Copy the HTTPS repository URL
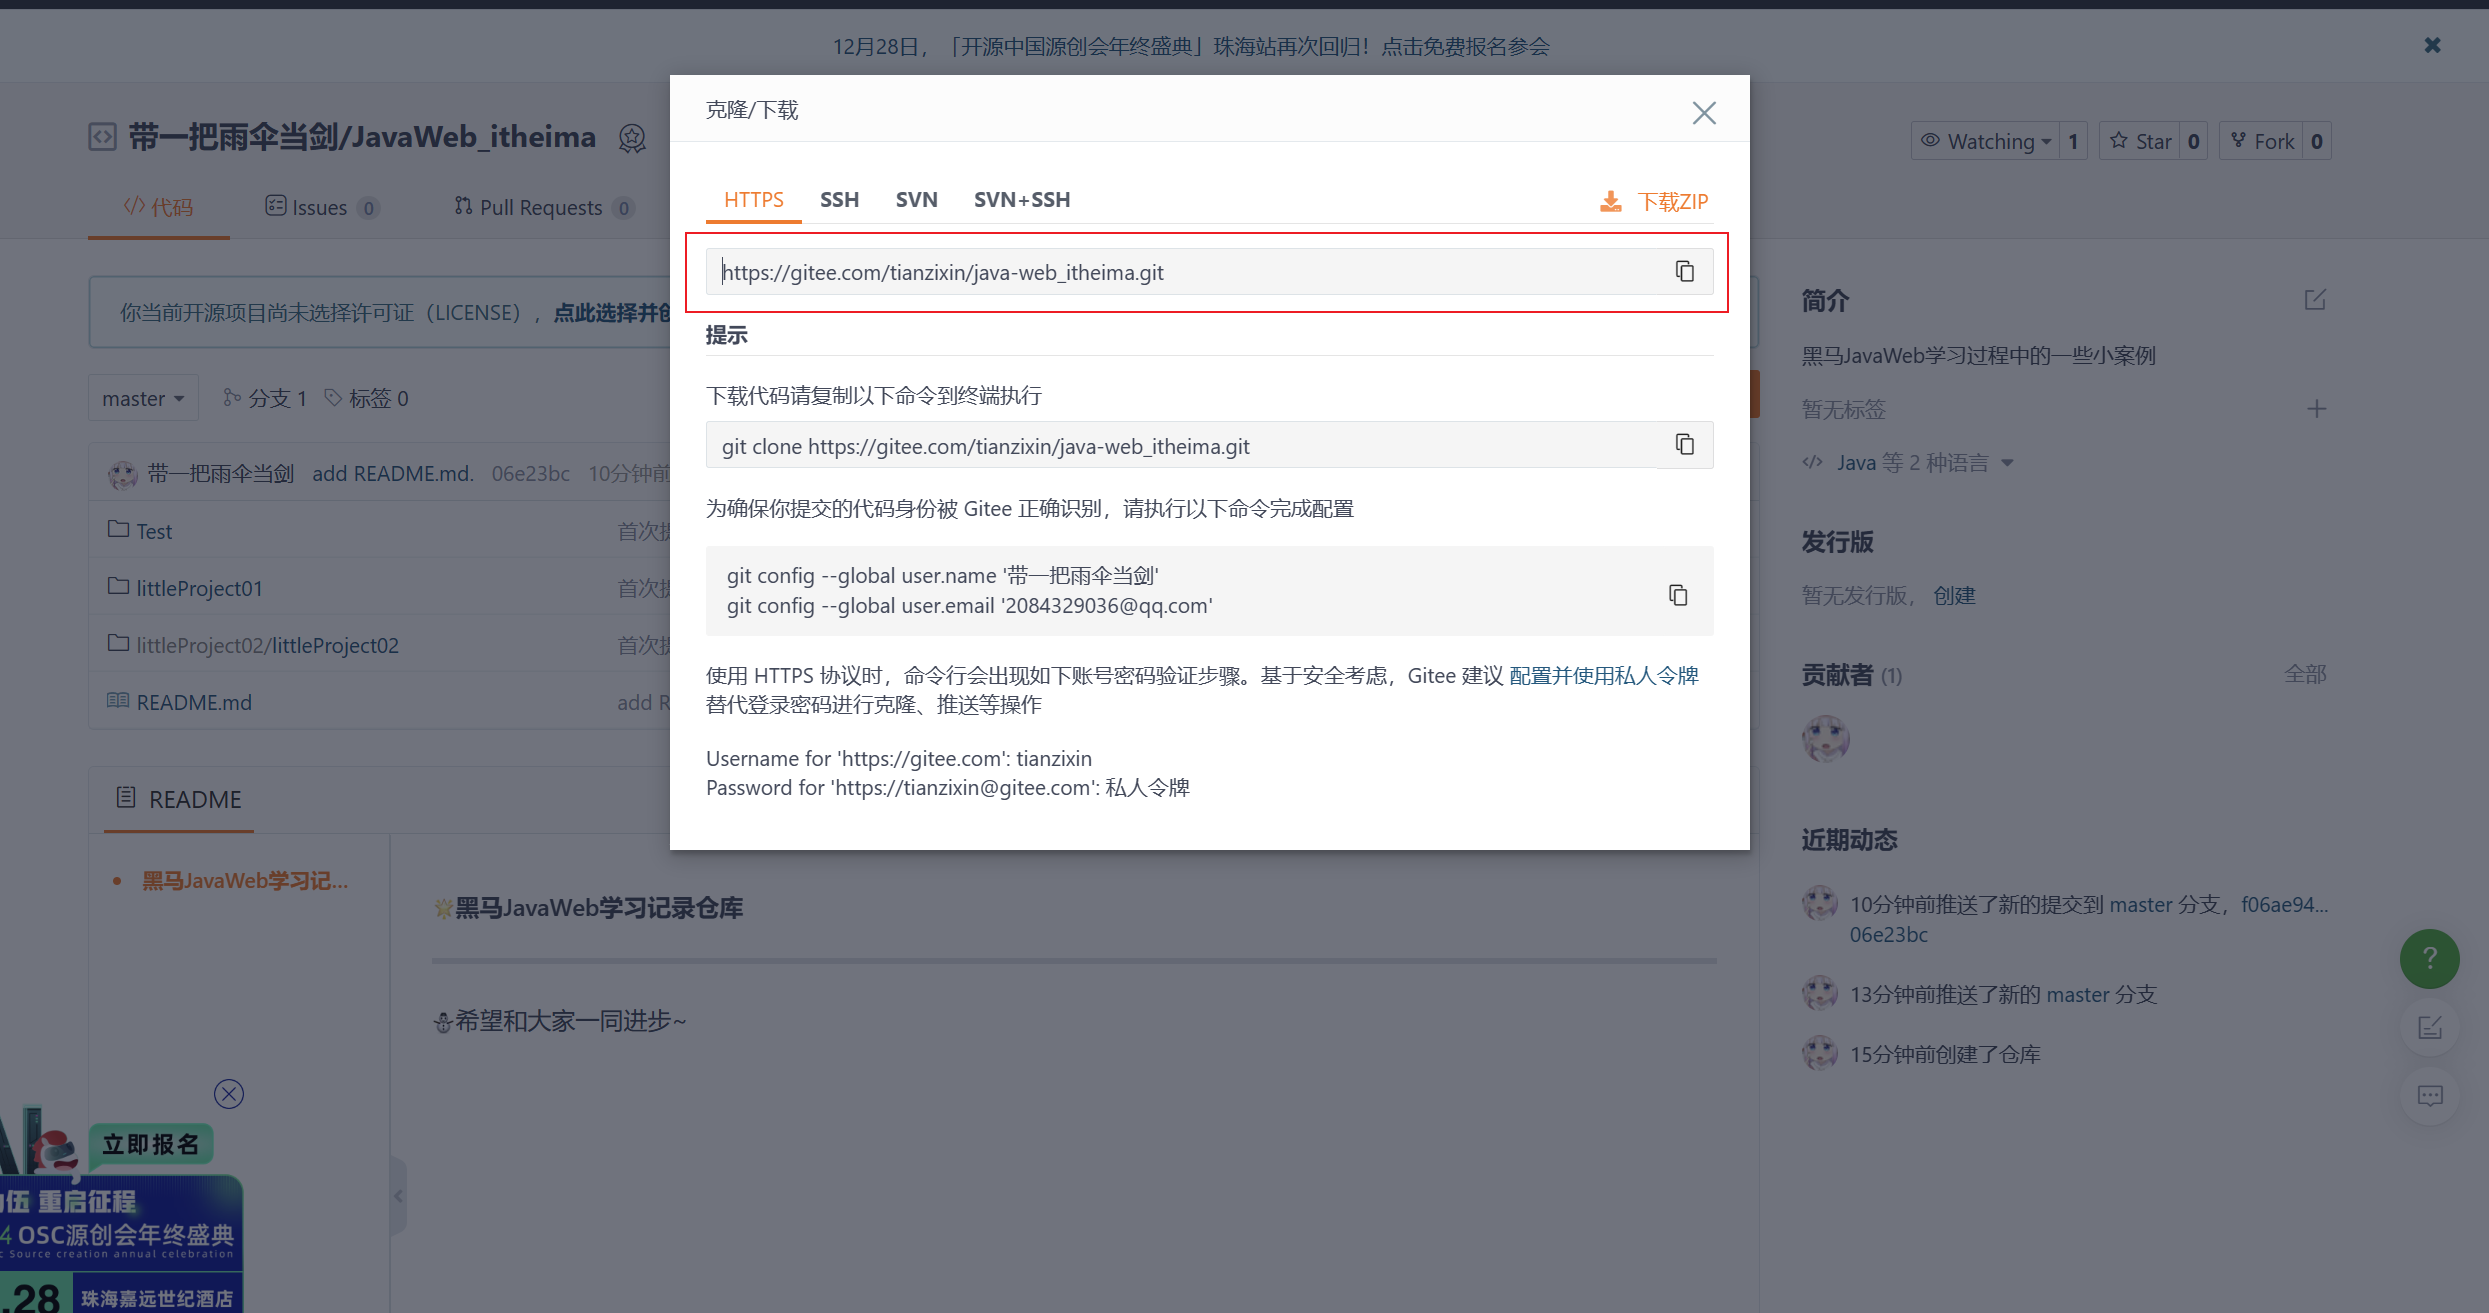Screen dimensions: 2489x1313 pos(1685,271)
